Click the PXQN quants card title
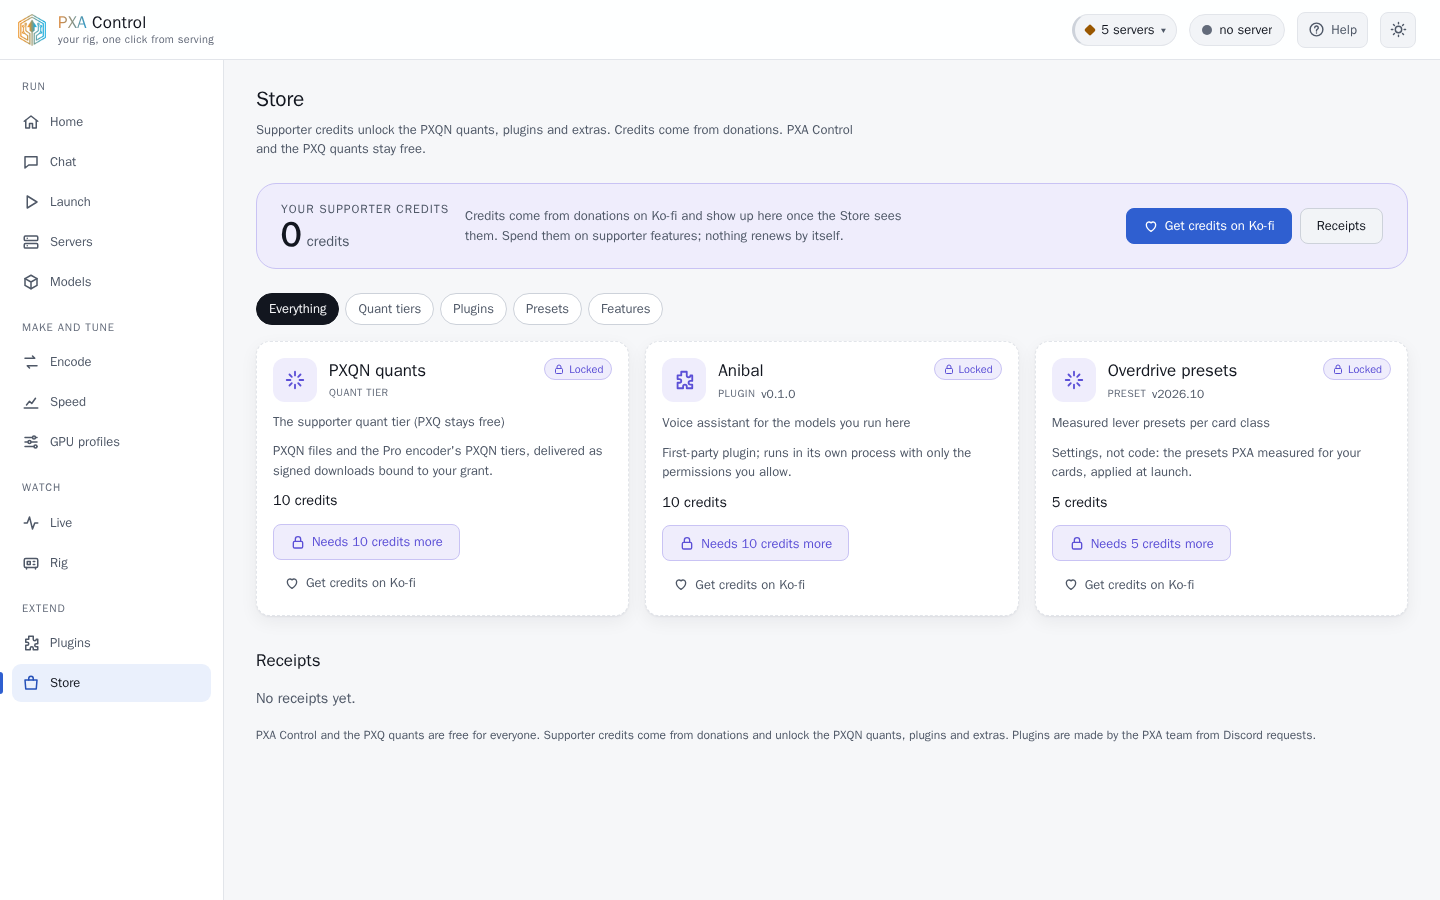 click(x=377, y=370)
